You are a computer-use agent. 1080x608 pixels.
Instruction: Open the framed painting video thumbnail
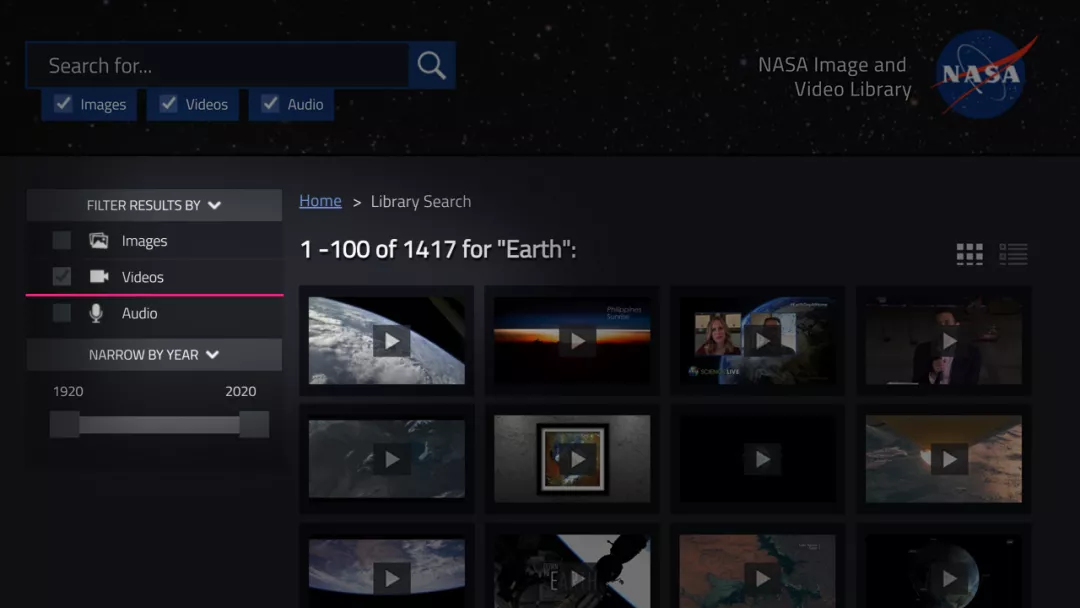[x=572, y=459]
